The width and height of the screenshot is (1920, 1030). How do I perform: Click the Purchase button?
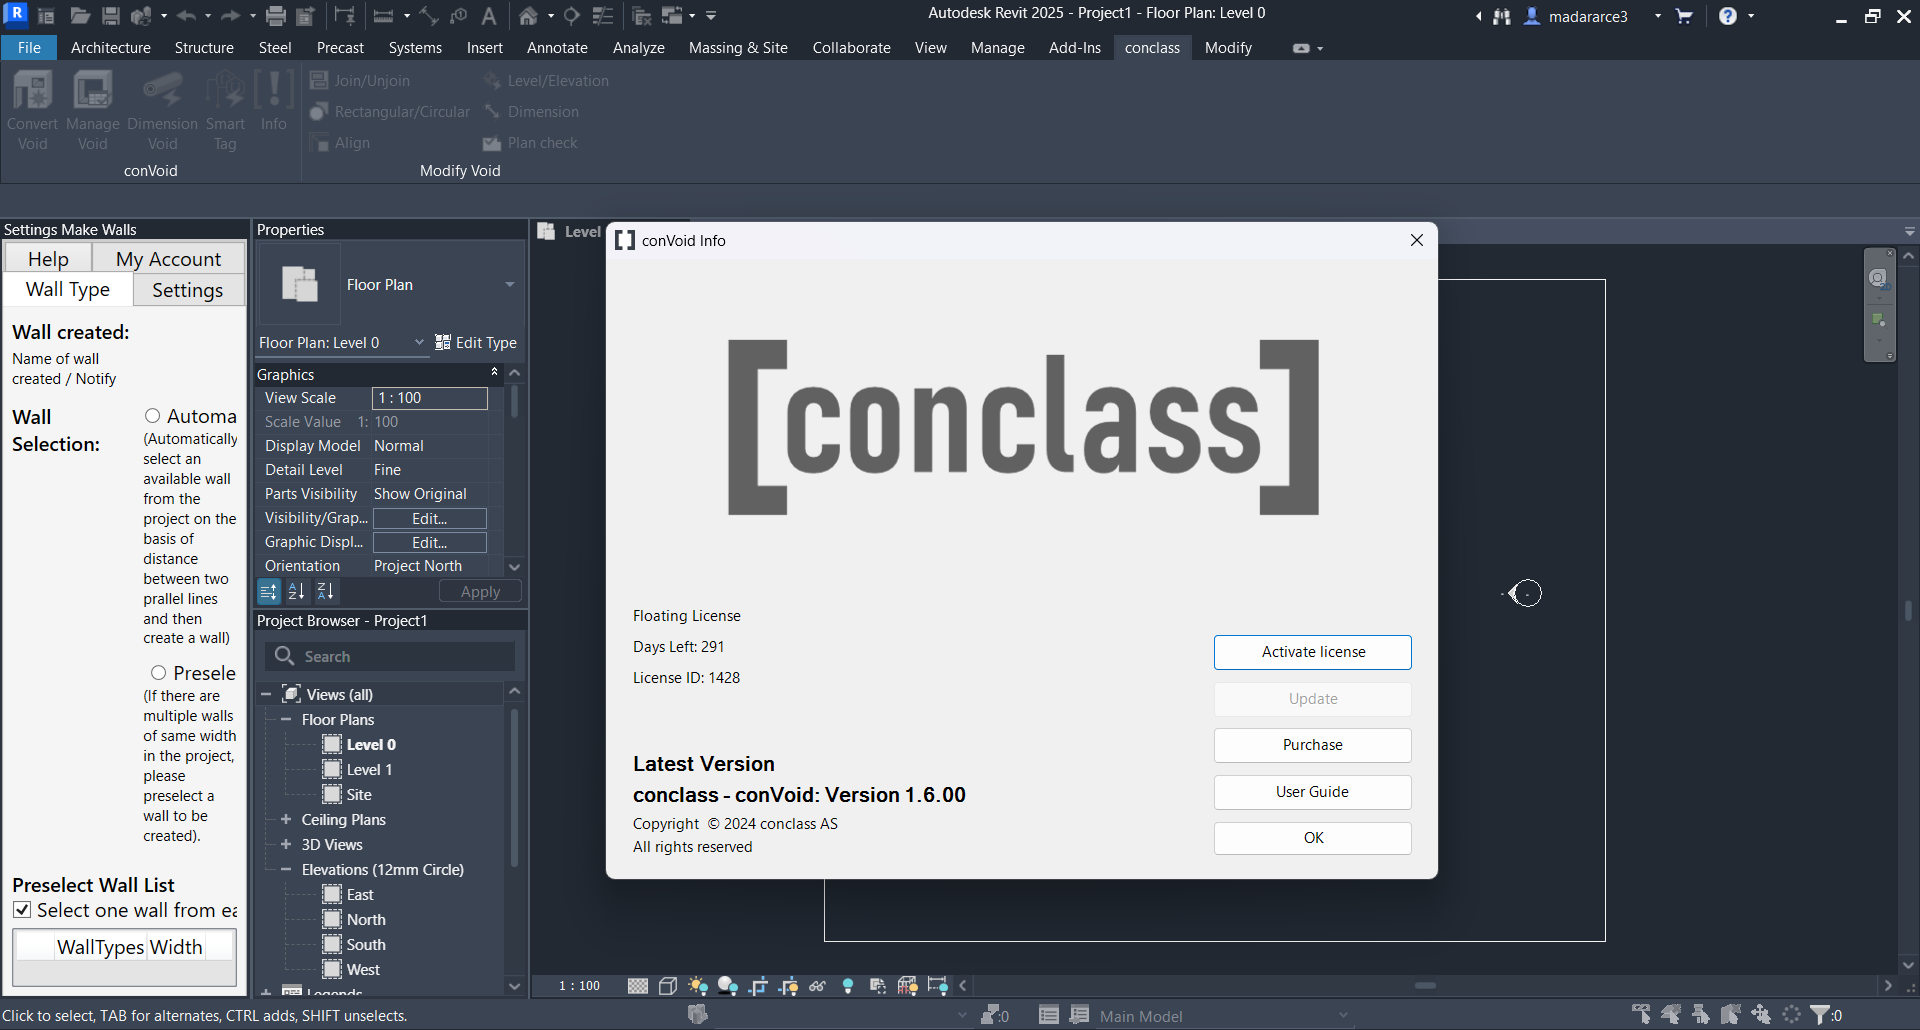pos(1313,745)
